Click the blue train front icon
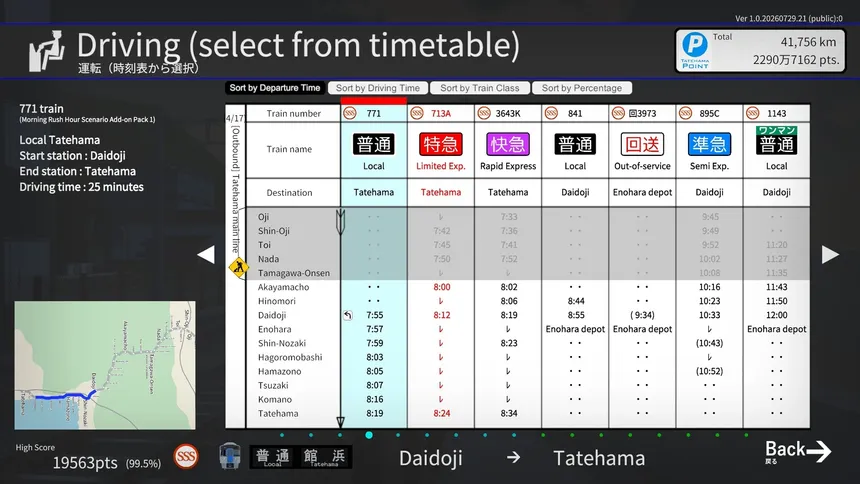The width and height of the screenshot is (860, 484). point(230,456)
